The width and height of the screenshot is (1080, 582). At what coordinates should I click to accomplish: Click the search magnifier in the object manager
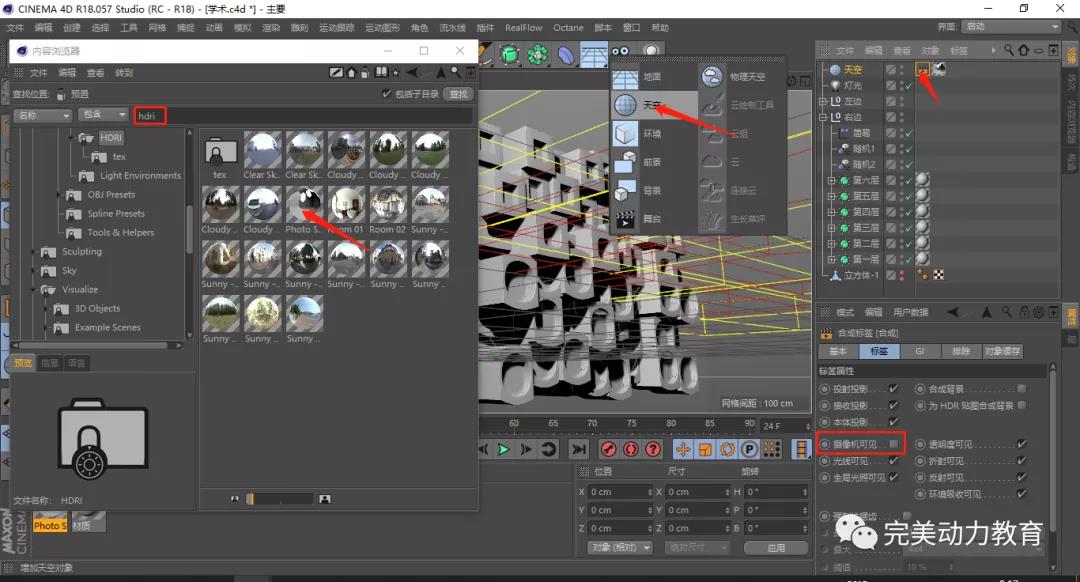(1009, 50)
